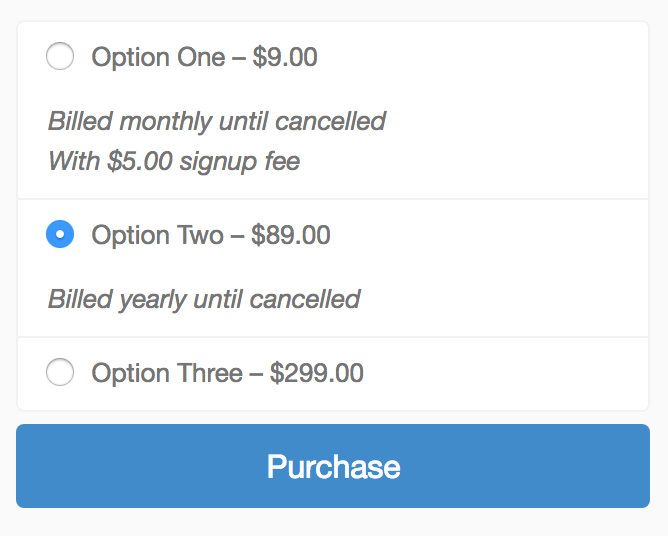Click the "Option Two" label text

pos(157,235)
